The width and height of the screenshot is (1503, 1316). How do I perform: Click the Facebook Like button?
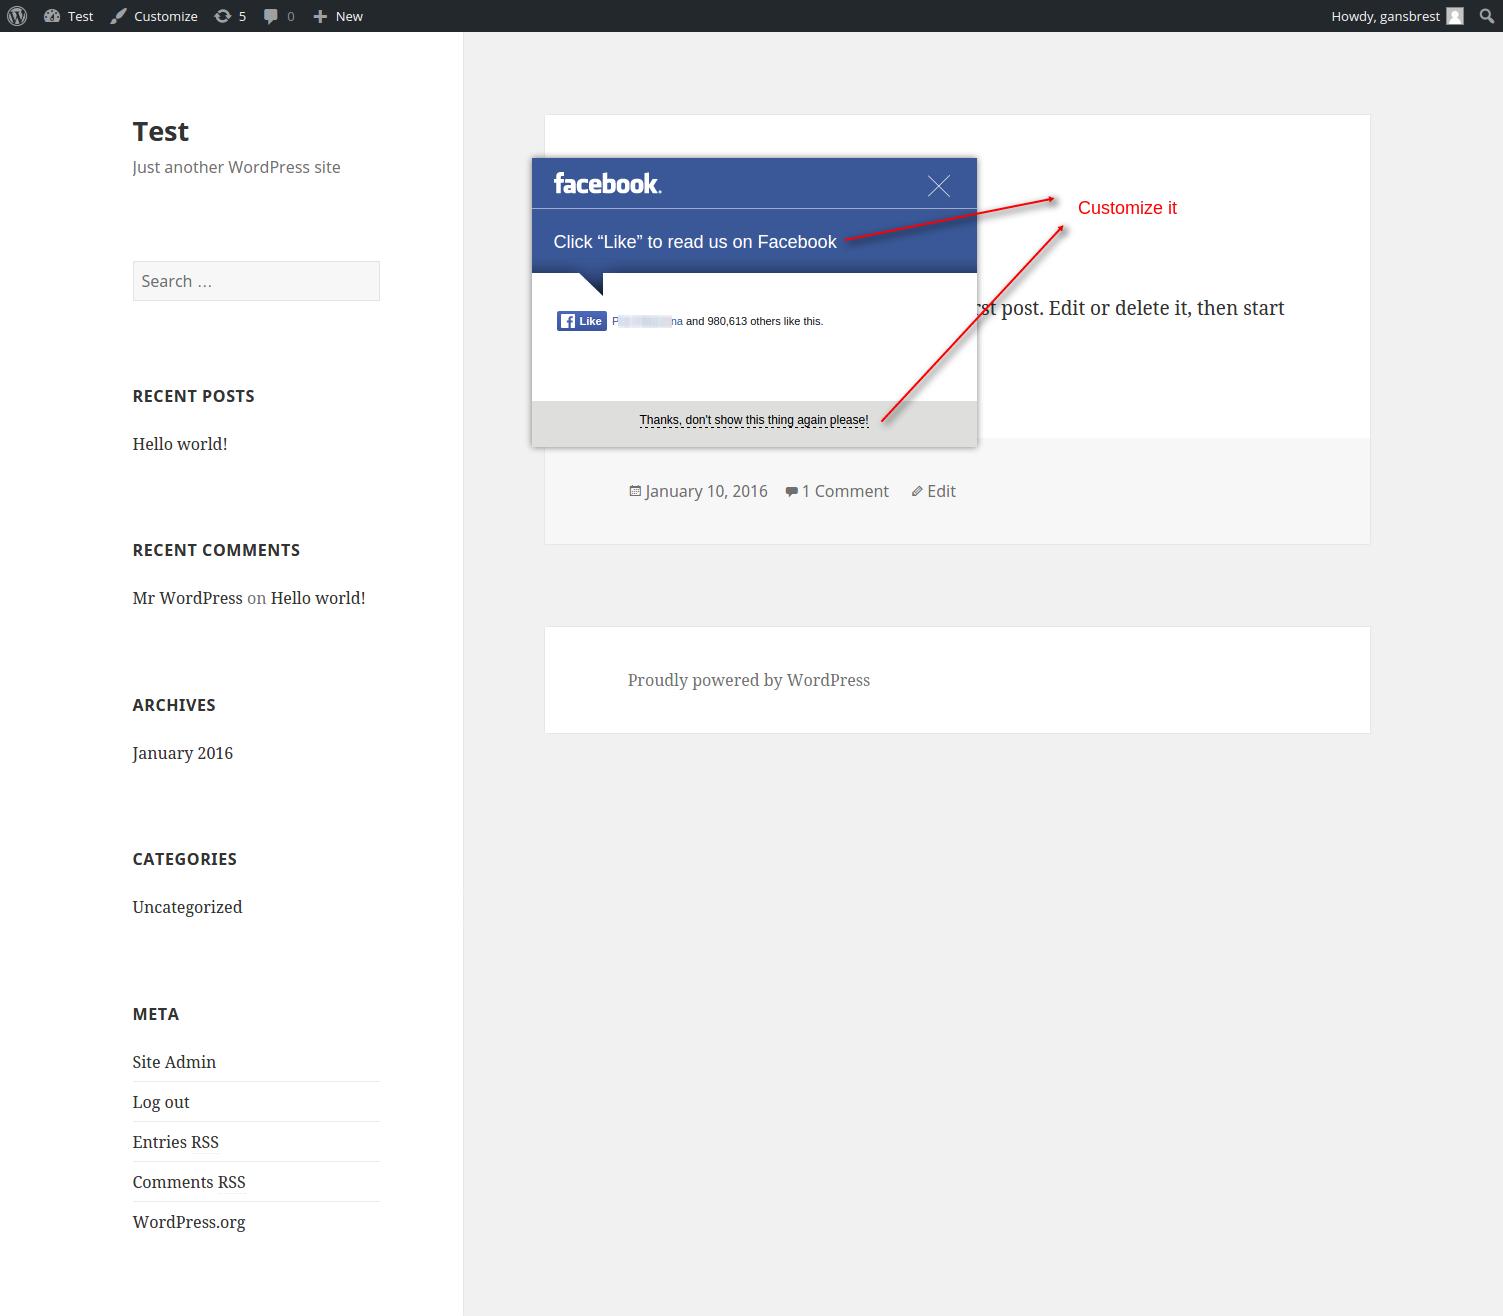point(582,321)
